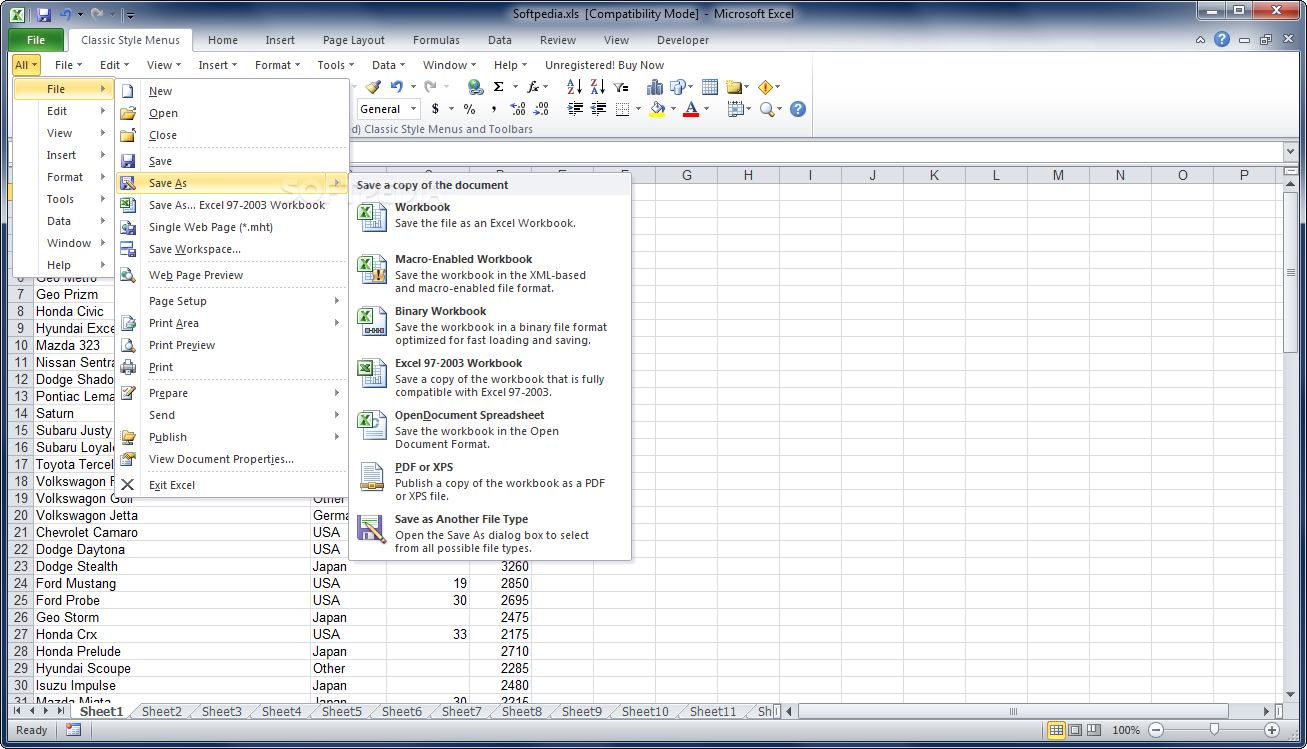Click the zoom magnifier icon in the toolbar
1307x749 pixels.
[766, 109]
